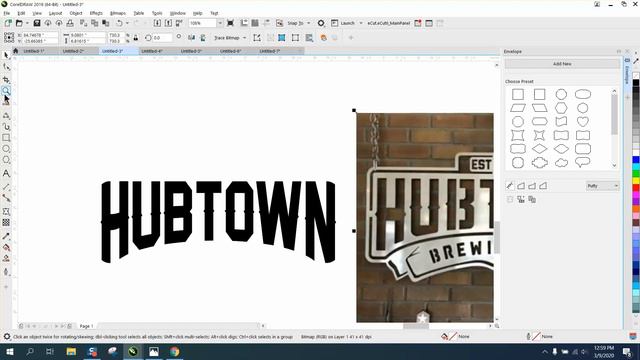Click the Page 1 tab

pyautogui.click(x=86, y=326)
